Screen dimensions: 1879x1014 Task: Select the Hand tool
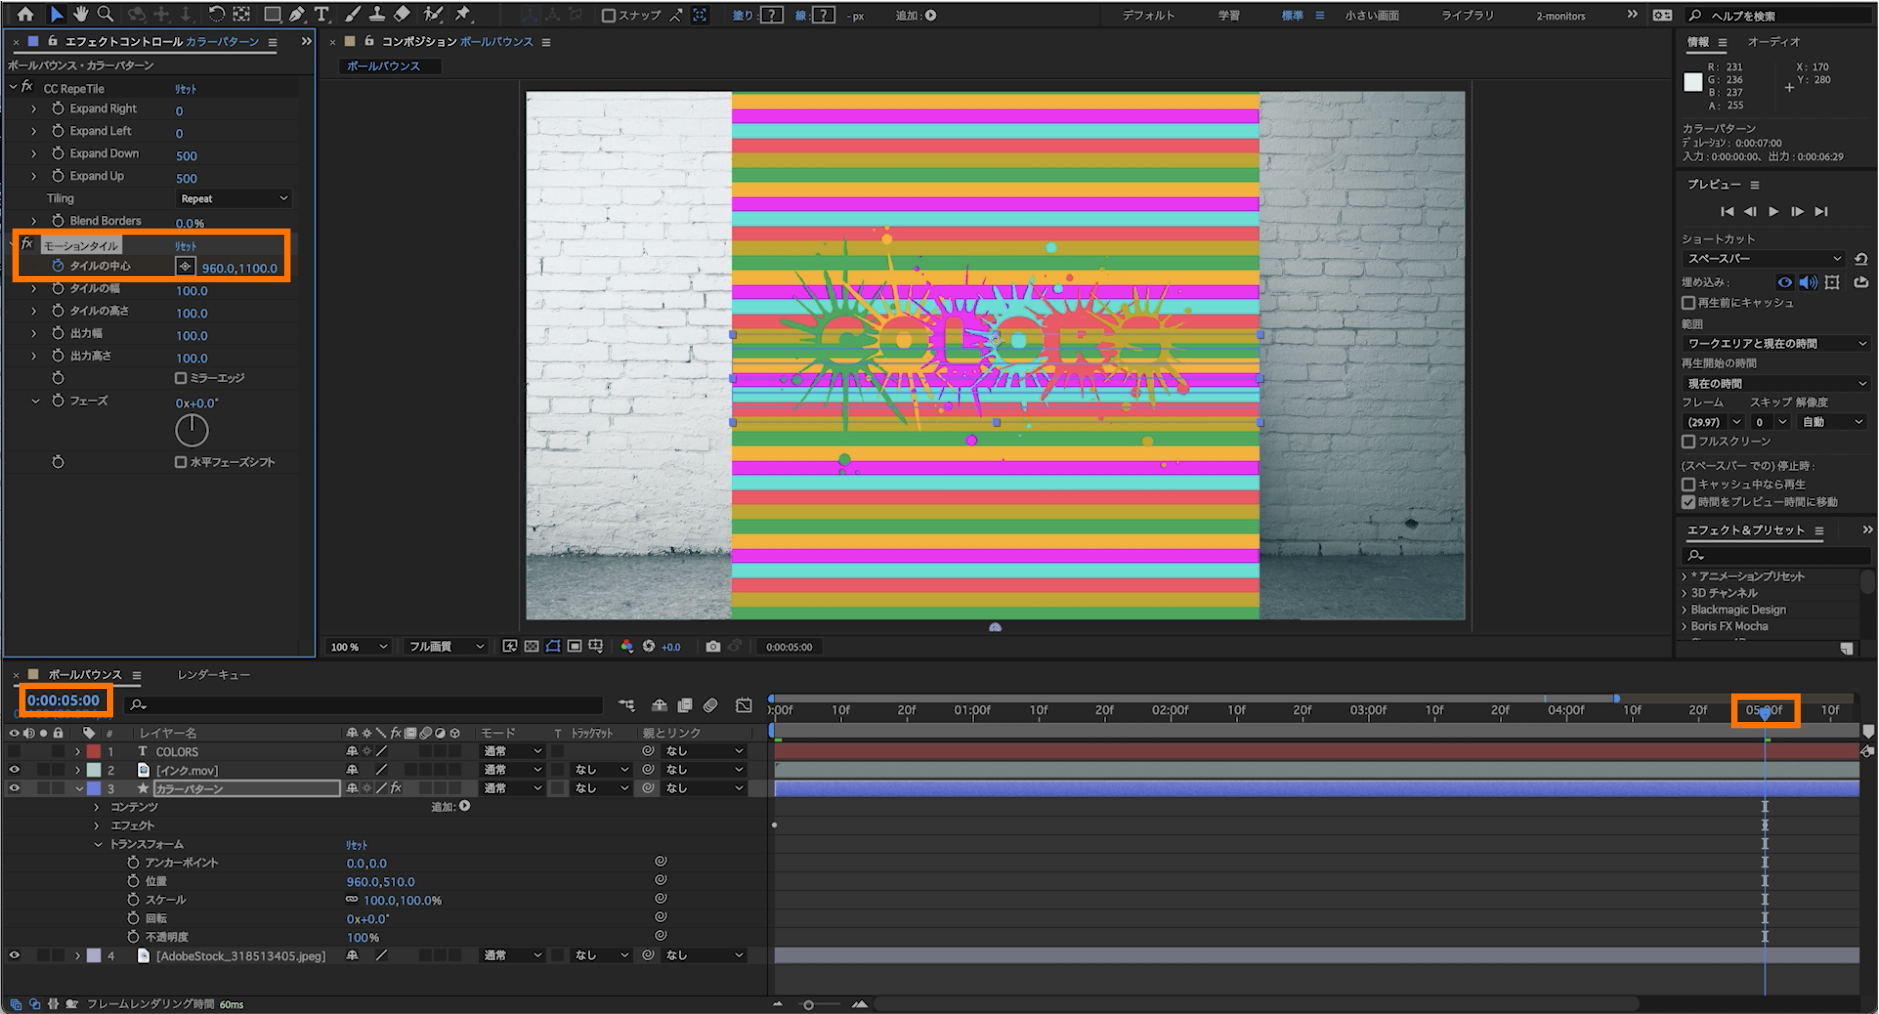coord(81,14)
